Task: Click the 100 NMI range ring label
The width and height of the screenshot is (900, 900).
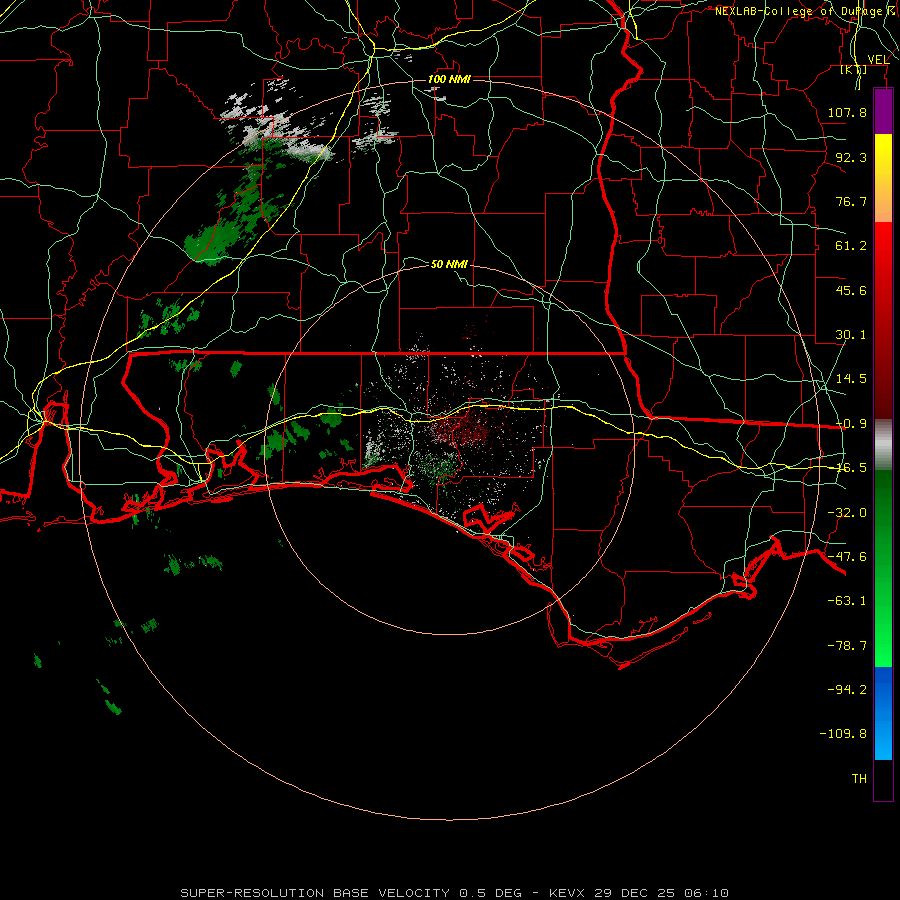Action: point(449,79)
